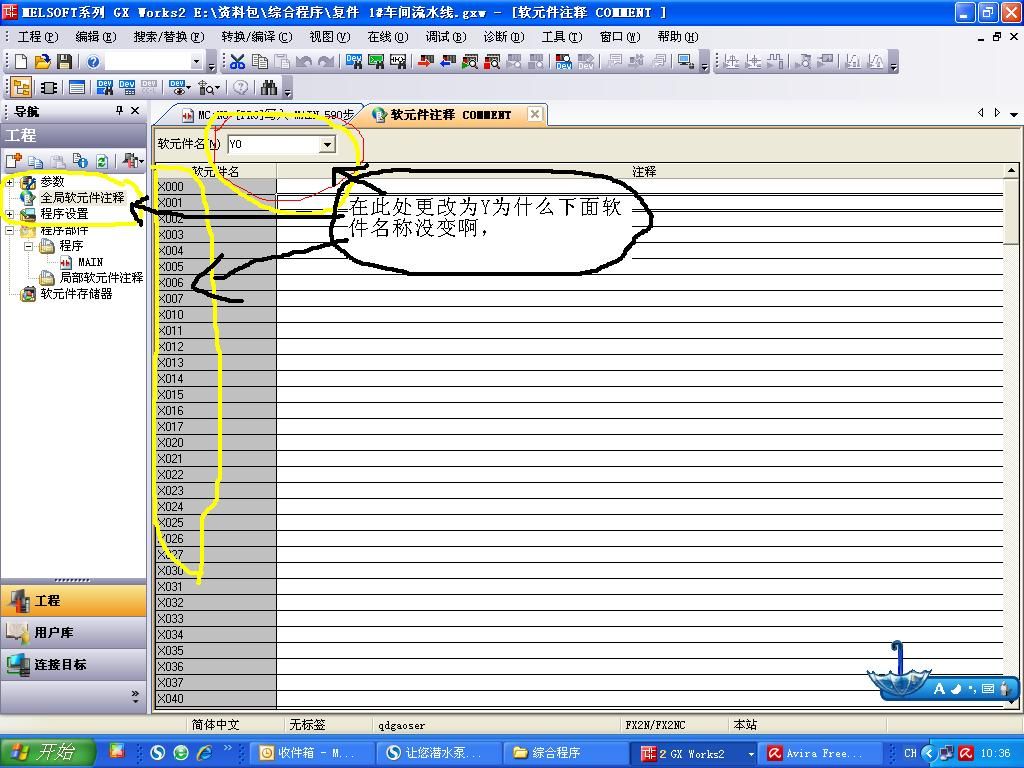Open the 工程(P) menu
The width and height of the screenshot is (1024, 768).
(x=38, y=37)
